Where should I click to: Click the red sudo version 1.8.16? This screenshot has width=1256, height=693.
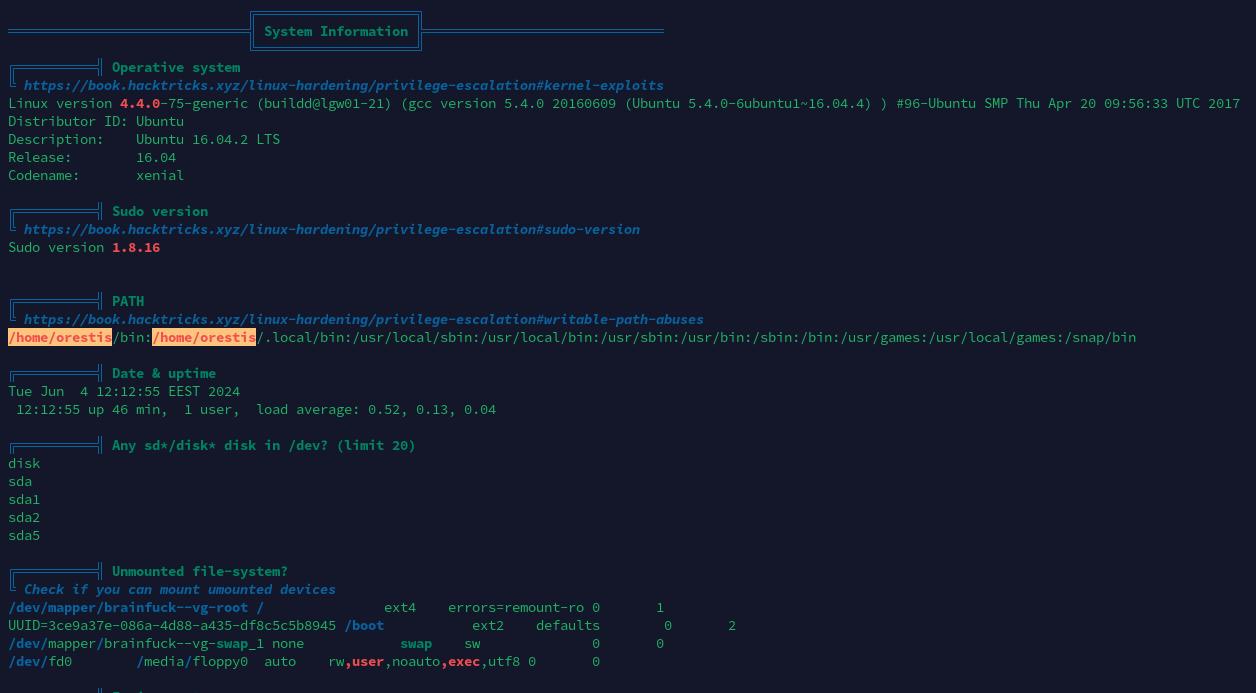click(136, 247)
